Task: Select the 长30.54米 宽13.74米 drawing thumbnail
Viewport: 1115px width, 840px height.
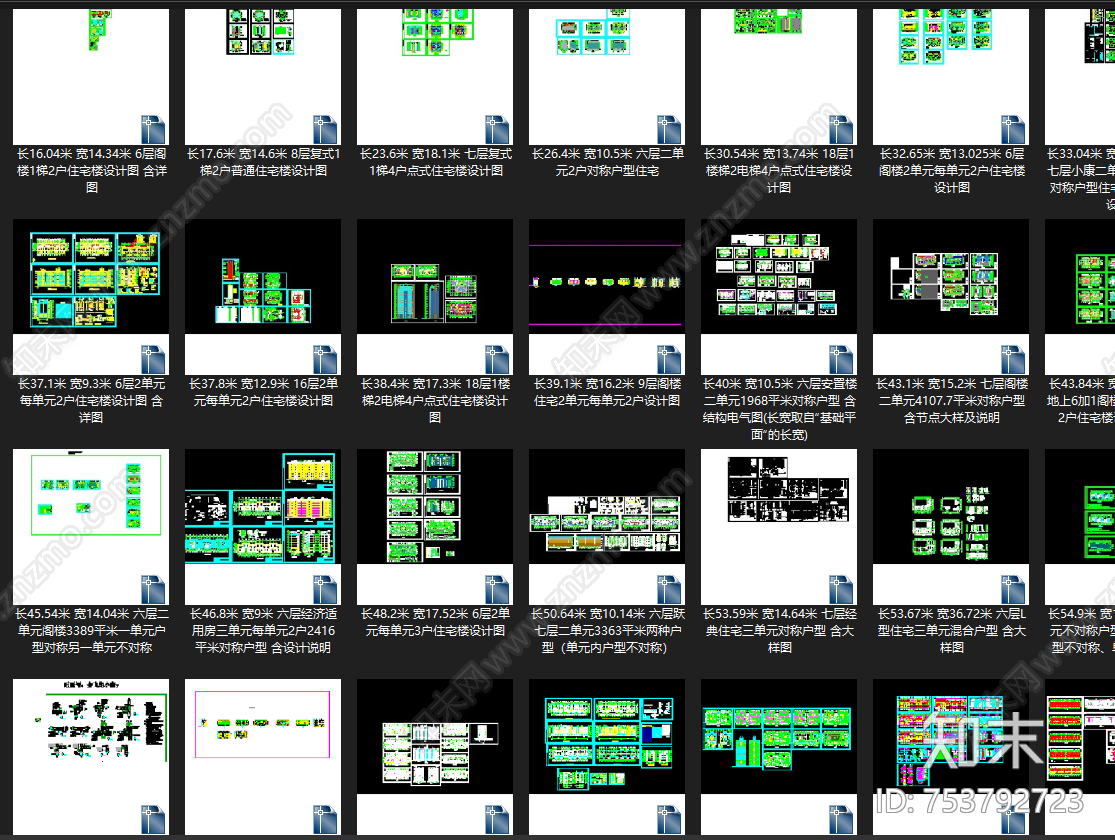Action: 779,77
